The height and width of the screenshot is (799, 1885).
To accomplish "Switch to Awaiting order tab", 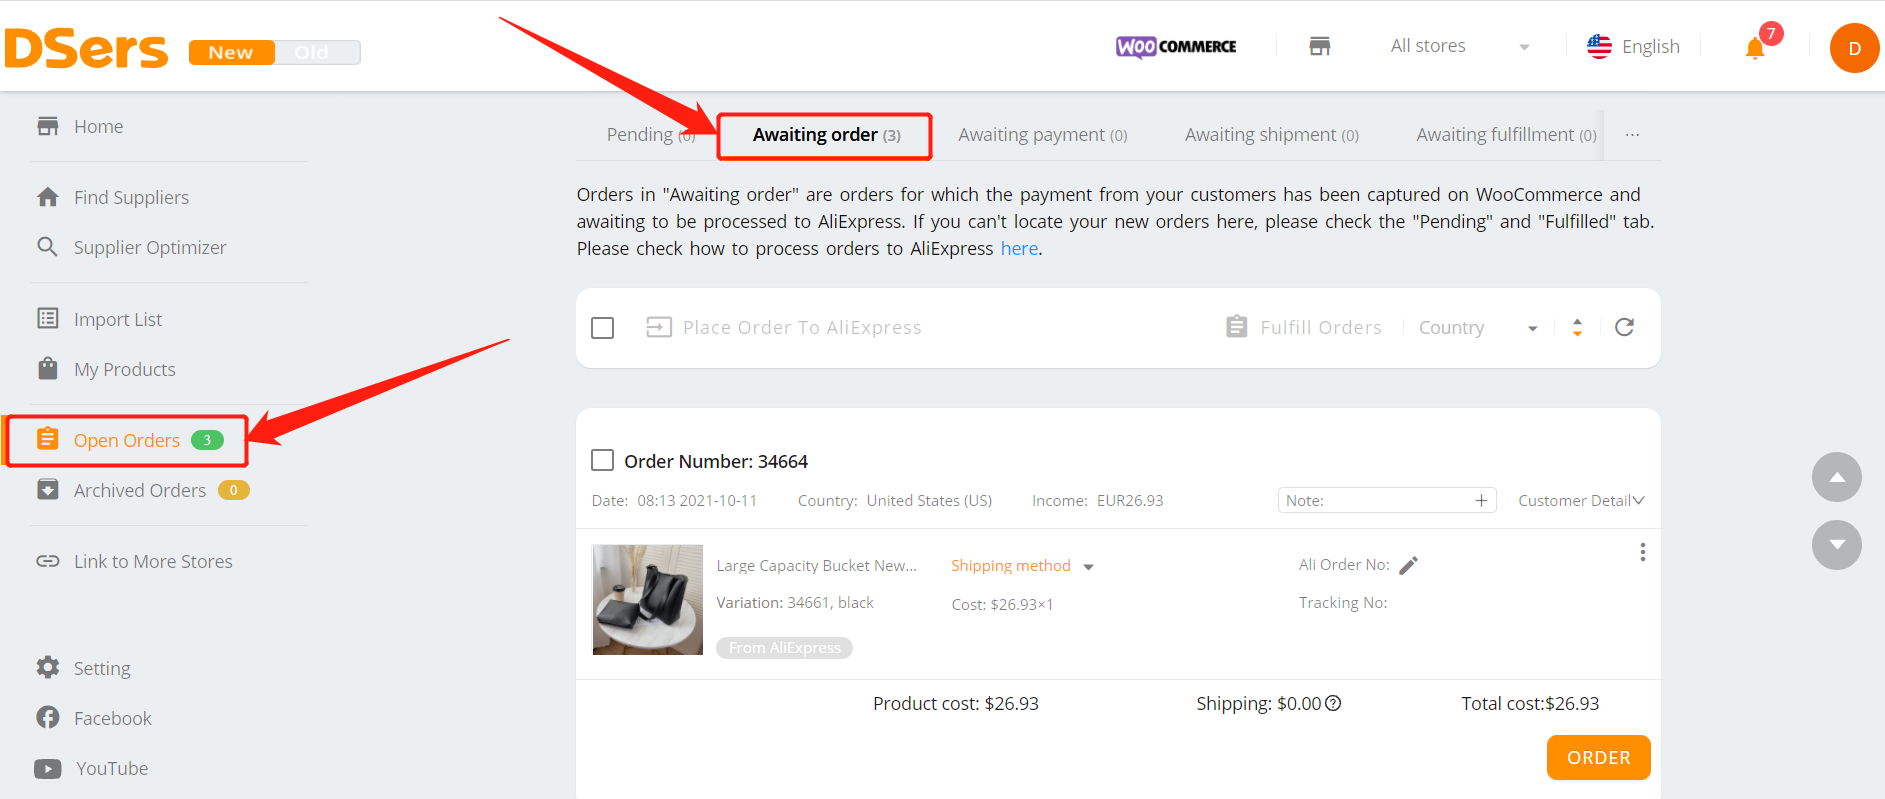I will (x=826, y=135).
